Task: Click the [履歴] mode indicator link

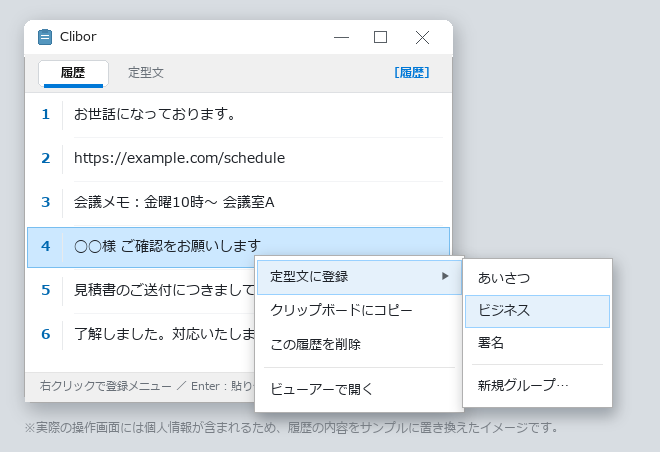Action: [x=412, y=73]
